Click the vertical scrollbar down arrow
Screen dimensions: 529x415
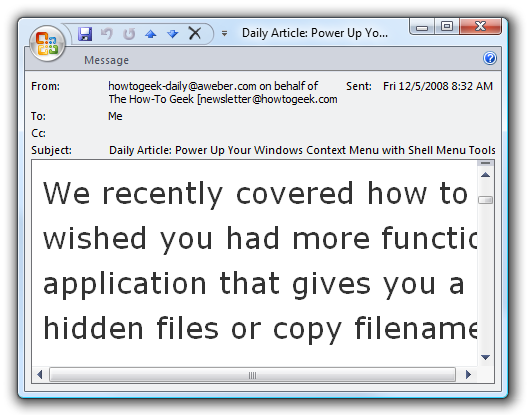[x=485, y=357]
